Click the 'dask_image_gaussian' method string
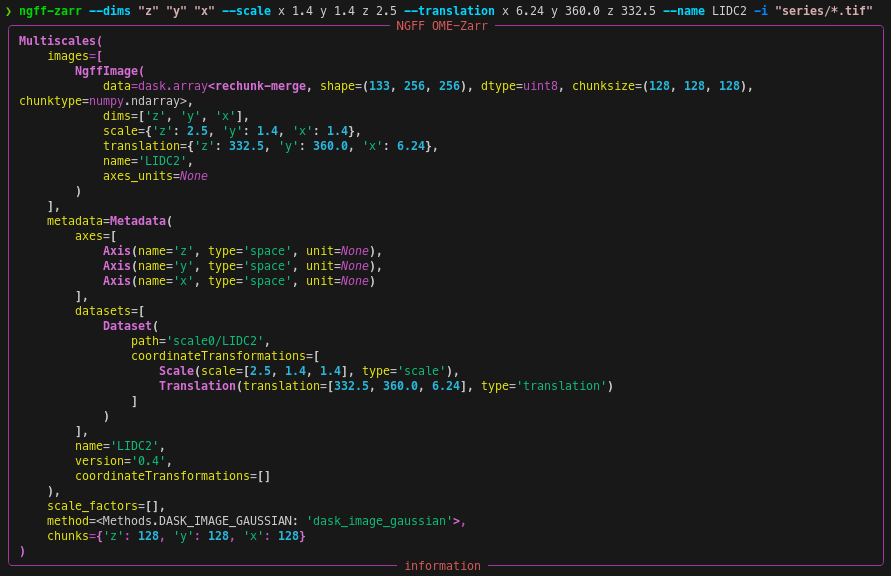The height and width of the screenshot is (576, 891). [x=379, y=521]
